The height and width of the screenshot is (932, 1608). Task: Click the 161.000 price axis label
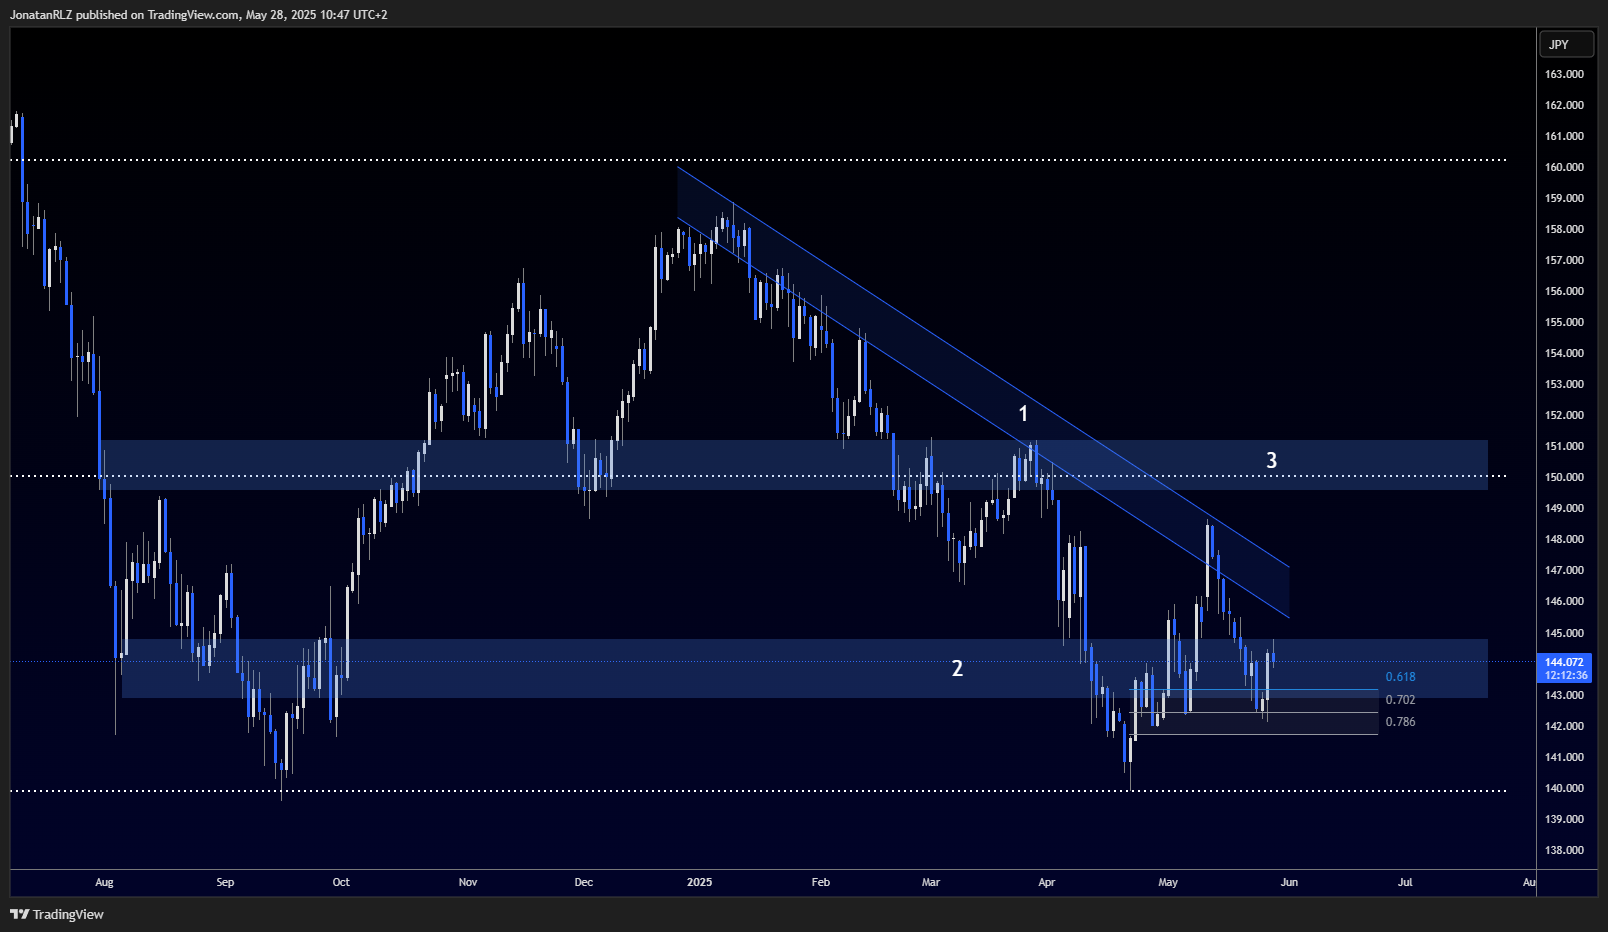point(1564,136)
